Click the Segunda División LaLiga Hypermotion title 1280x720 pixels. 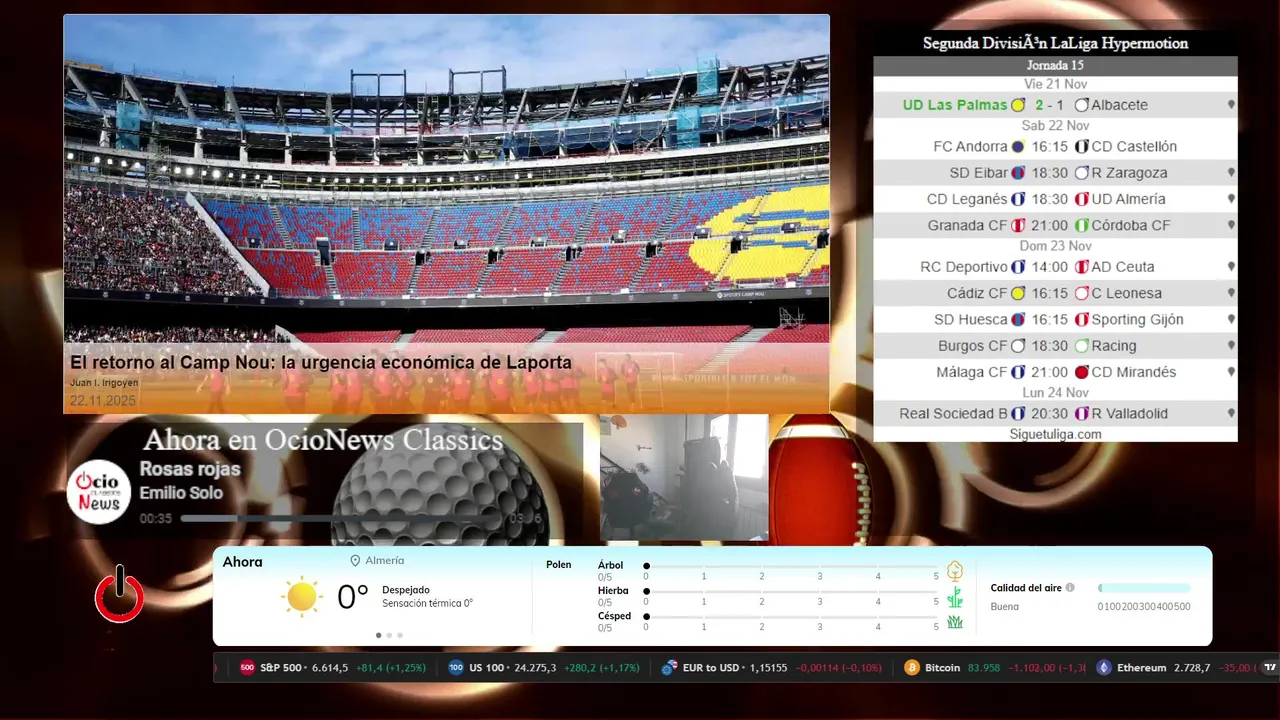[1055, 43]
